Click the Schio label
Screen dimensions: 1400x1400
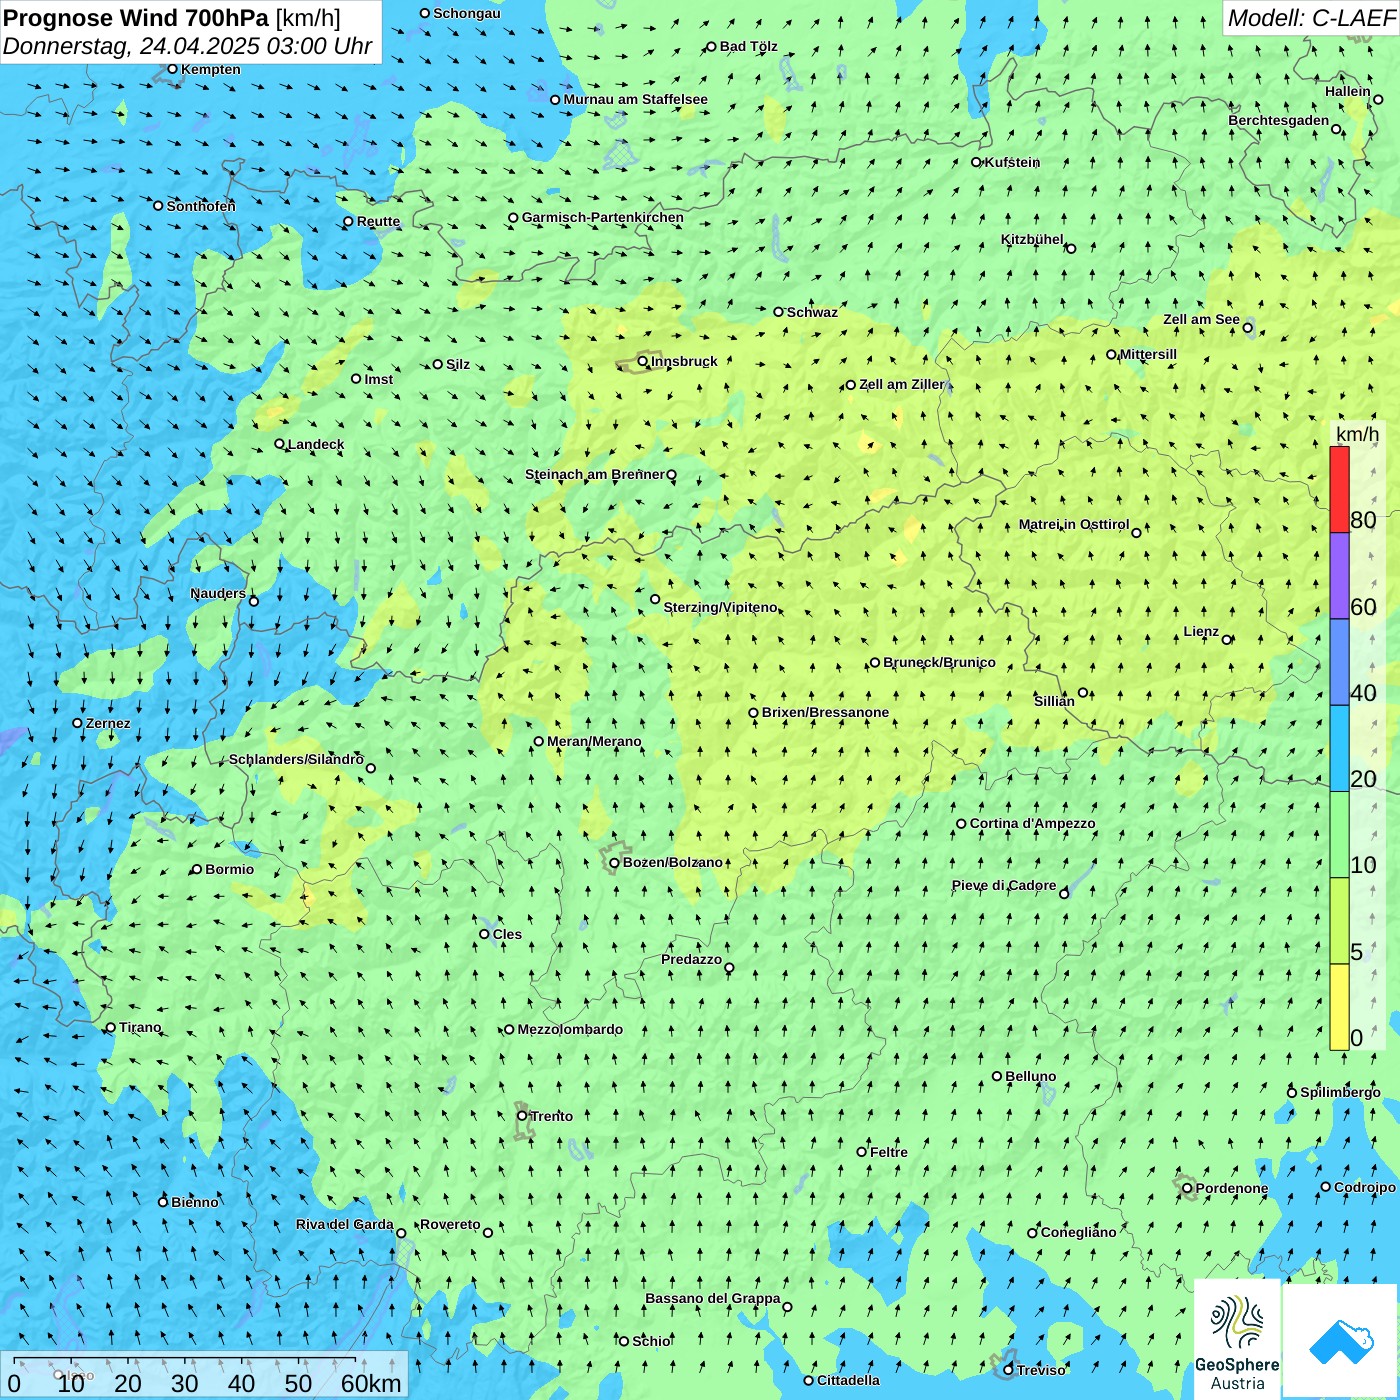coord(652,1342)
